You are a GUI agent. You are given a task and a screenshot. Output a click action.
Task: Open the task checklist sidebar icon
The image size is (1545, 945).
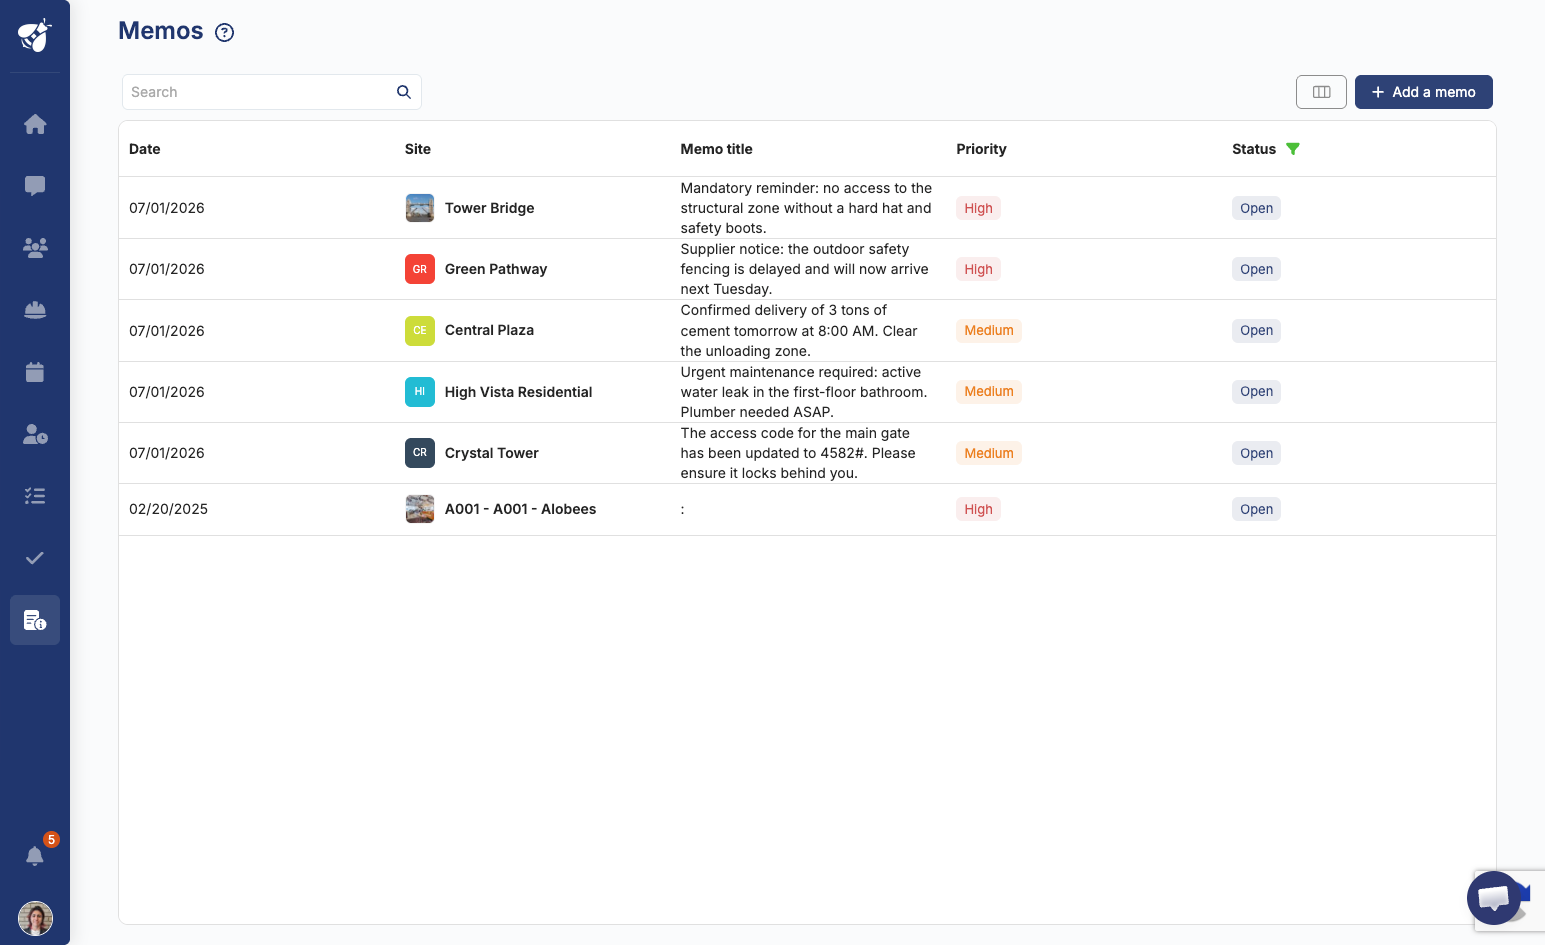(x=35, y=496)
